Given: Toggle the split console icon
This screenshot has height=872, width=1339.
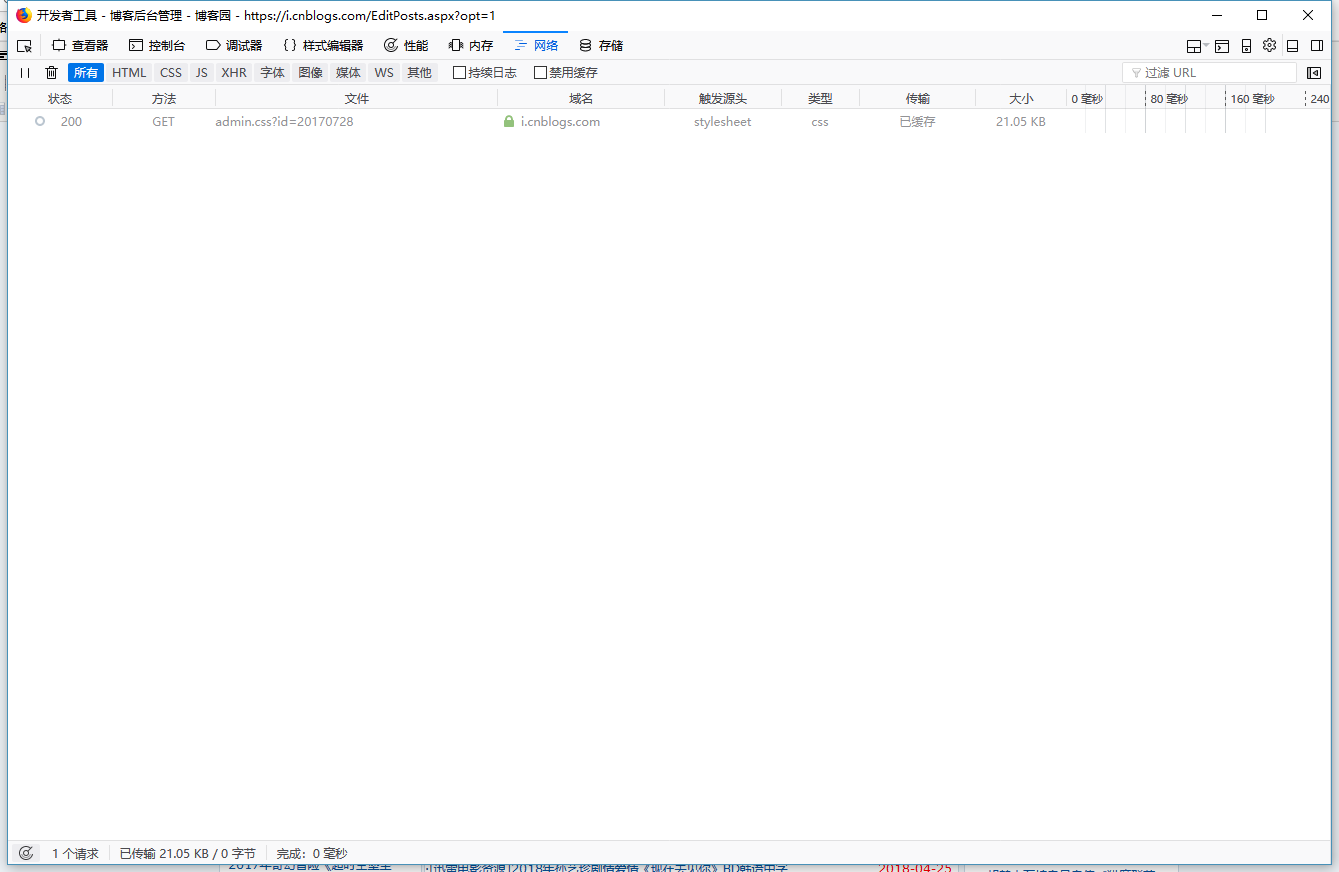Looking at the screenshot, I should (1222, 46).
